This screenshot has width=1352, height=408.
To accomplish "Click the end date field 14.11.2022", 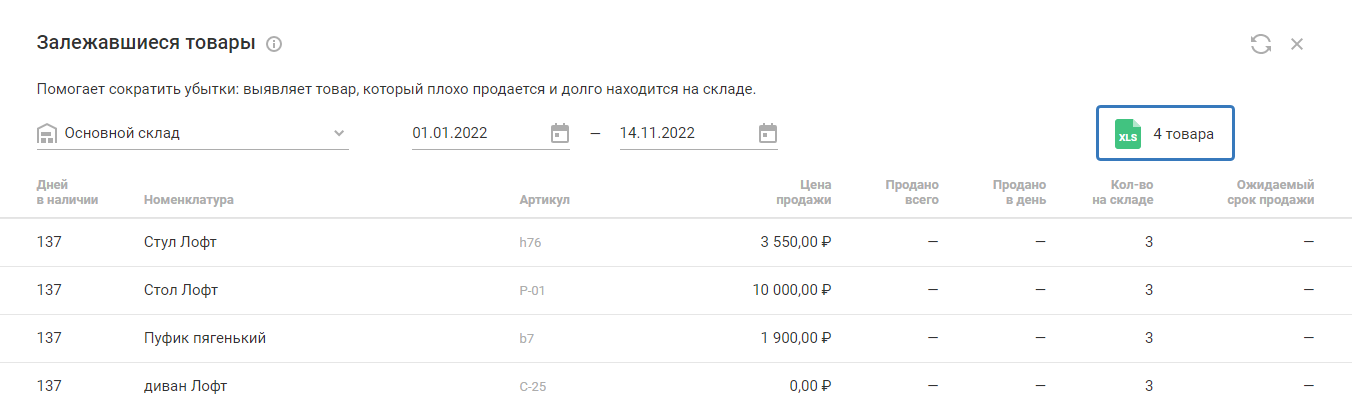I will 684,133.
